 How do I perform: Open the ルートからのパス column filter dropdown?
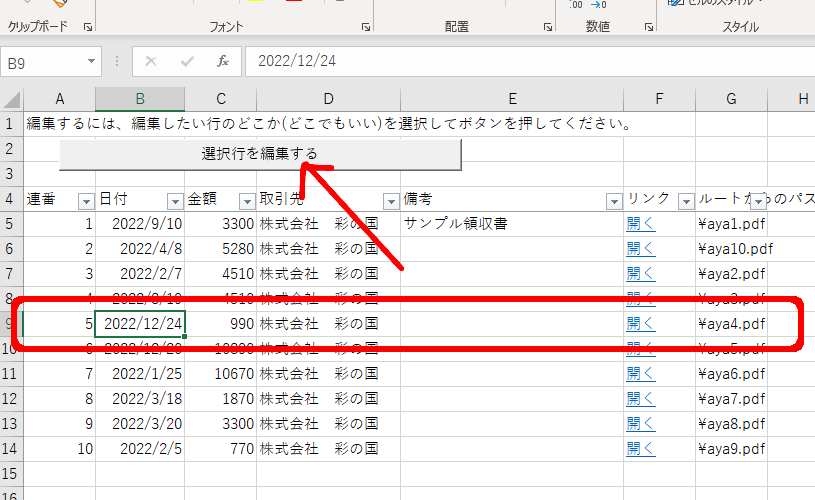click(759, 201)
